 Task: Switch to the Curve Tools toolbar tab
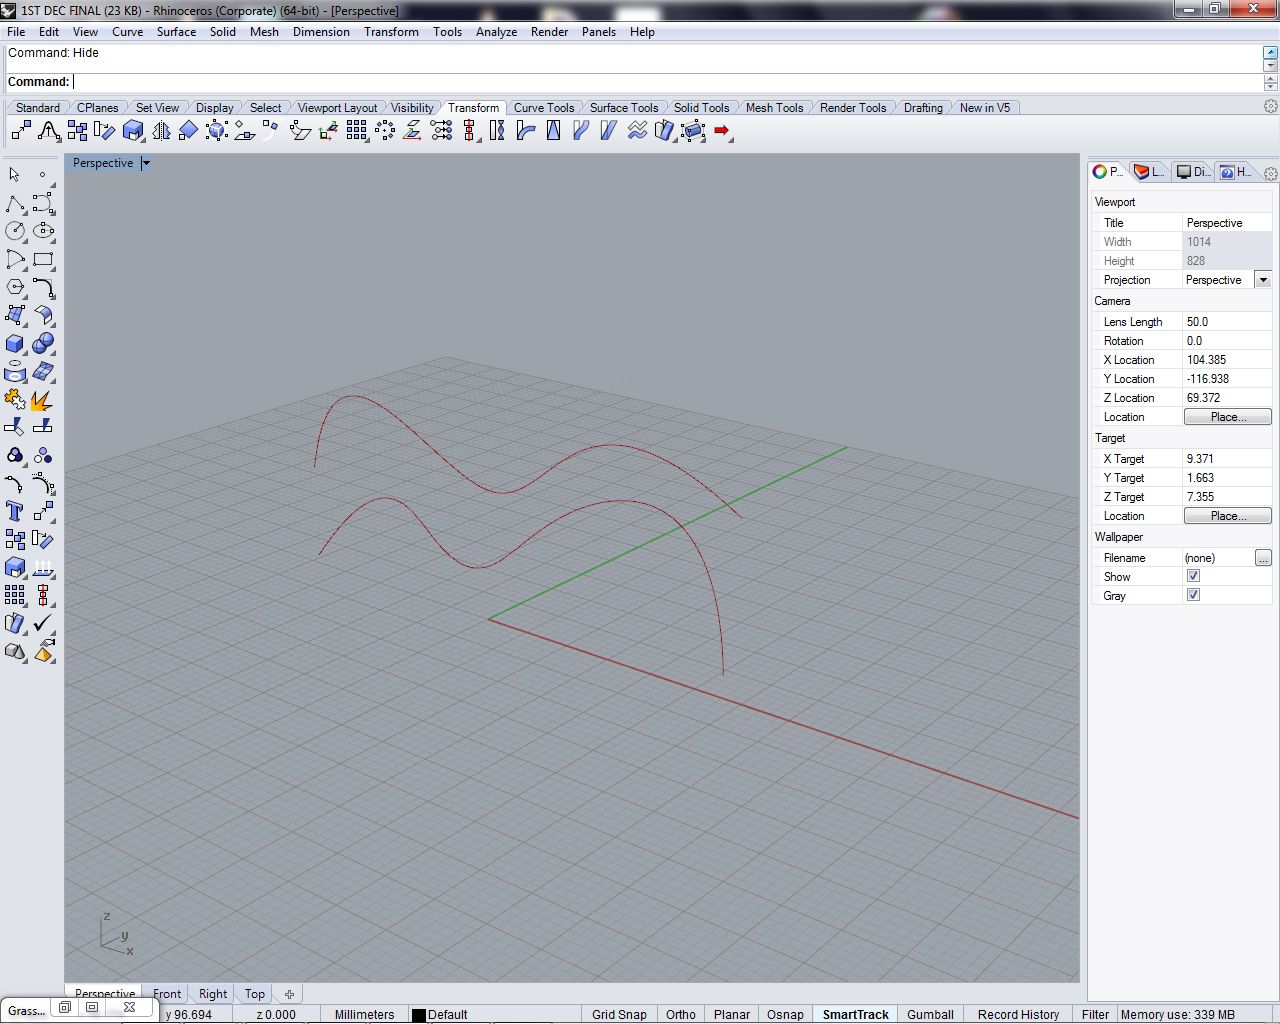pyautogui.click(x=543, y=108)
